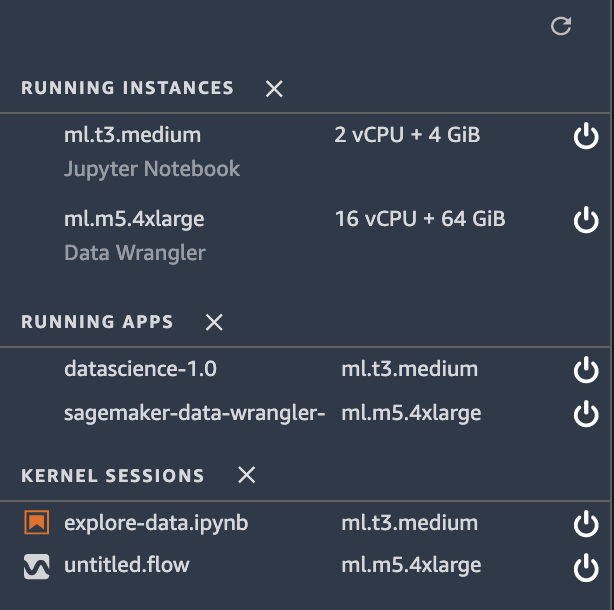Image resolution: width=614 pixels, height=610 pixels.
Task: Click the flow icon beside untitled.flow
Action: (x=37, y=566)
